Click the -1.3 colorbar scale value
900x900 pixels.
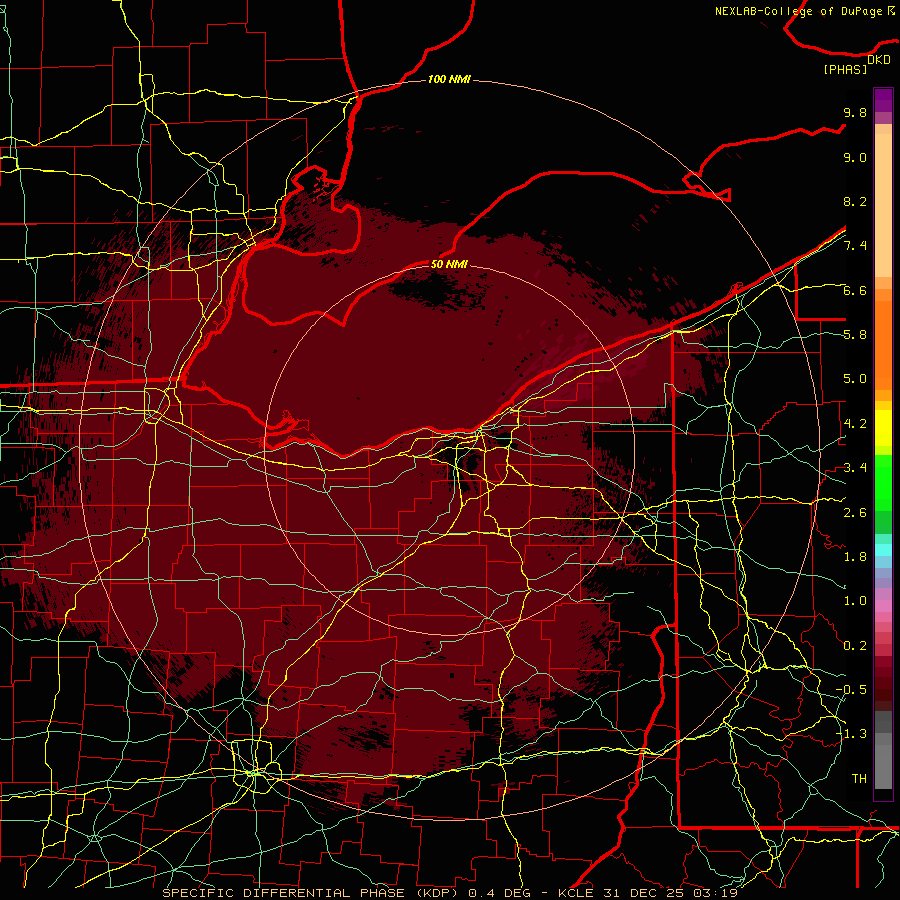(851, 734)
